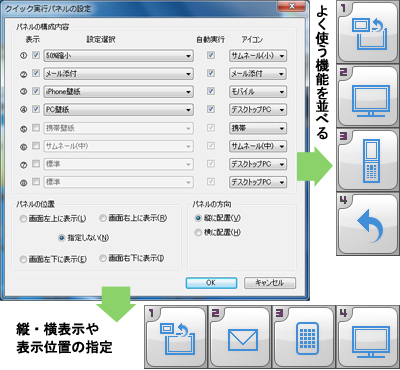Close the クイック実行パネルの設定 dialog

tap(292, 7)
